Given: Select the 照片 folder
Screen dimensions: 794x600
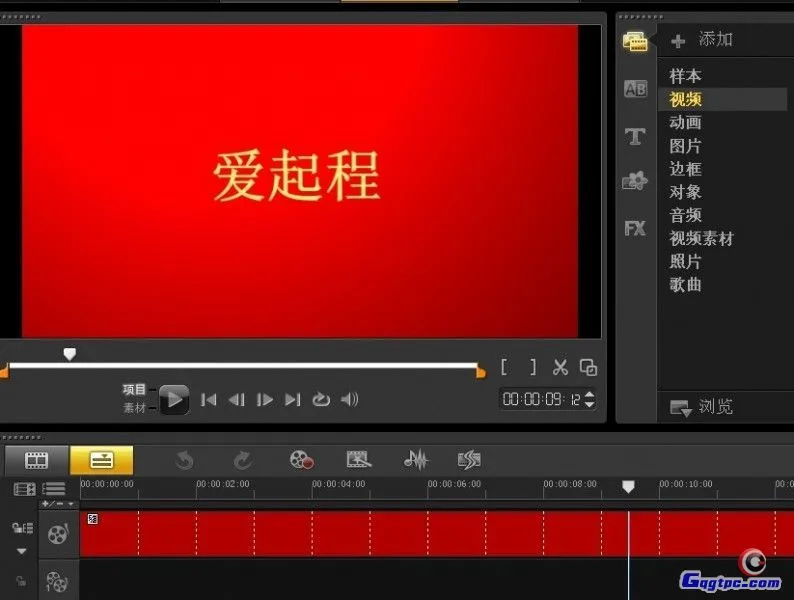Looking at the screenshot, I should 685,262.
